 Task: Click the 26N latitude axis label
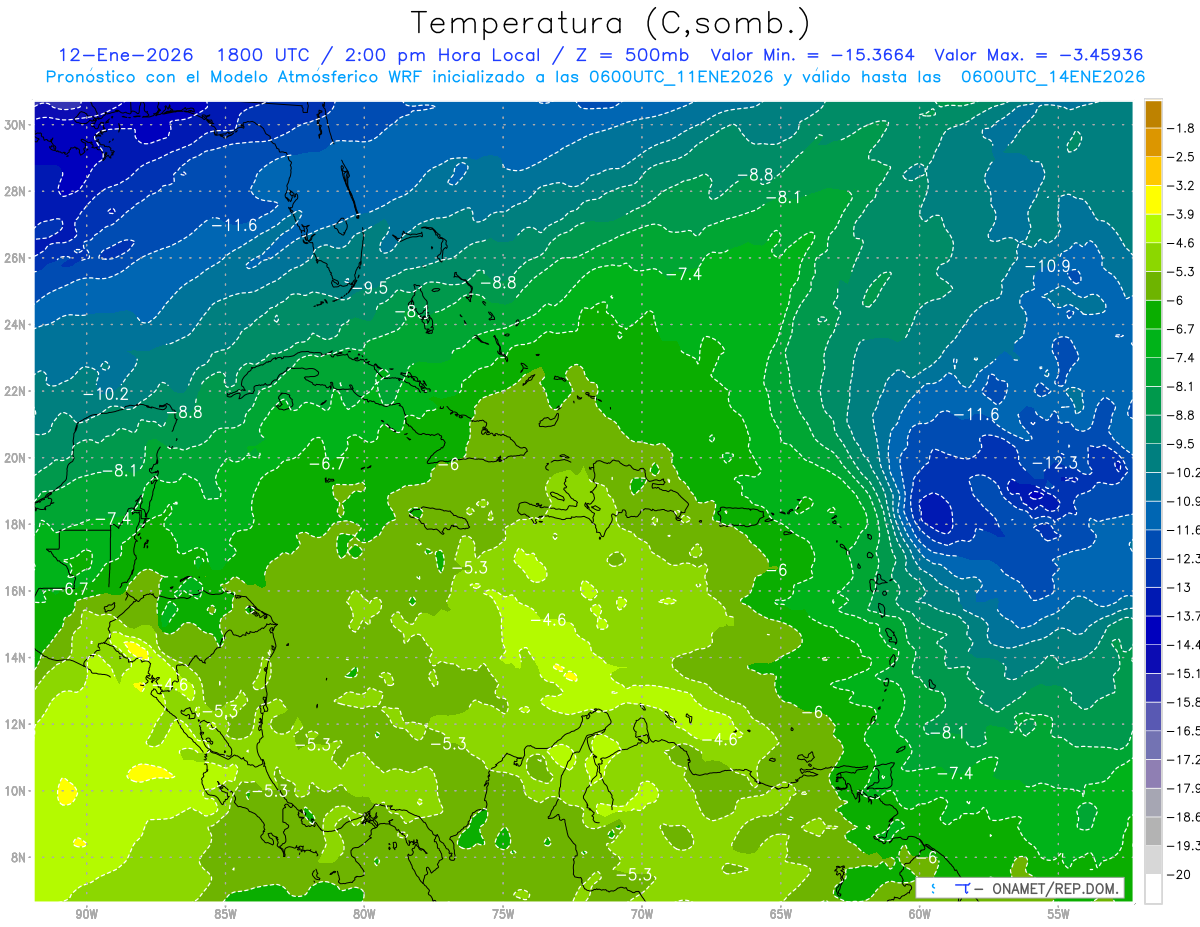[15, 258]
